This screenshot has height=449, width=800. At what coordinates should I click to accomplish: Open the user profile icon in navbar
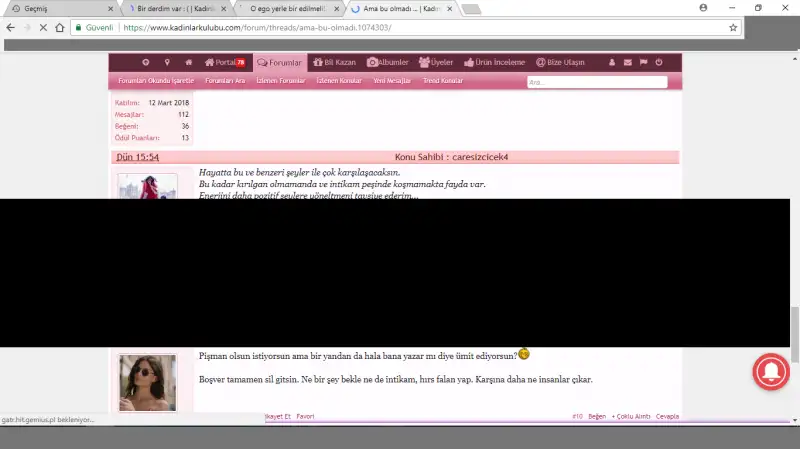612,62
